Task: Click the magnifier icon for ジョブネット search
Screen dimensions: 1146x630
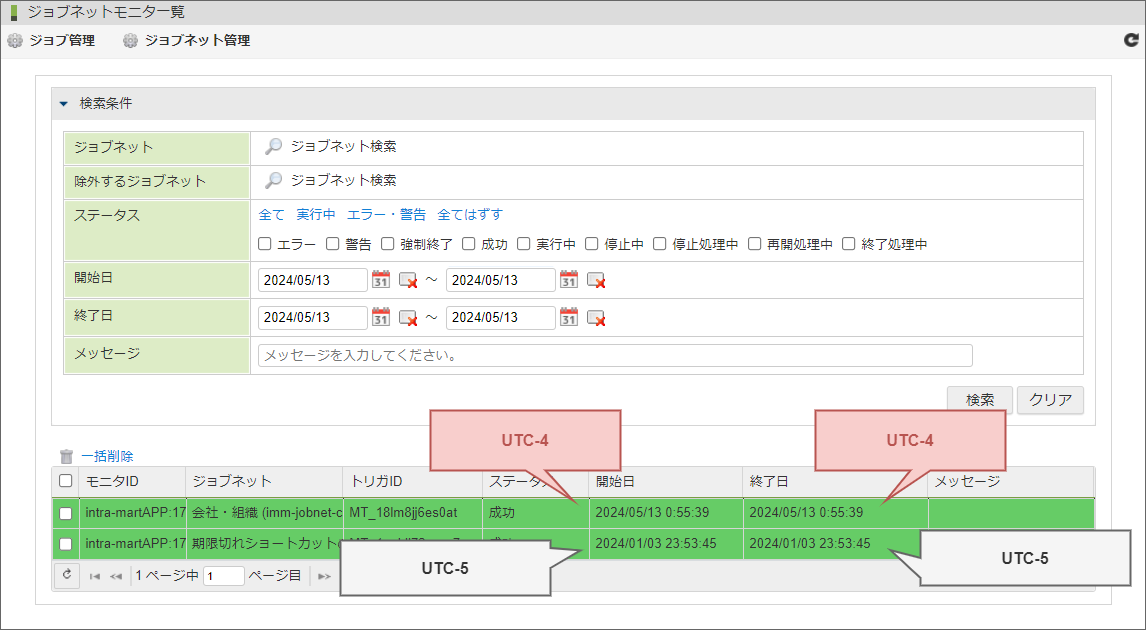Action: [x=273, y=147]
